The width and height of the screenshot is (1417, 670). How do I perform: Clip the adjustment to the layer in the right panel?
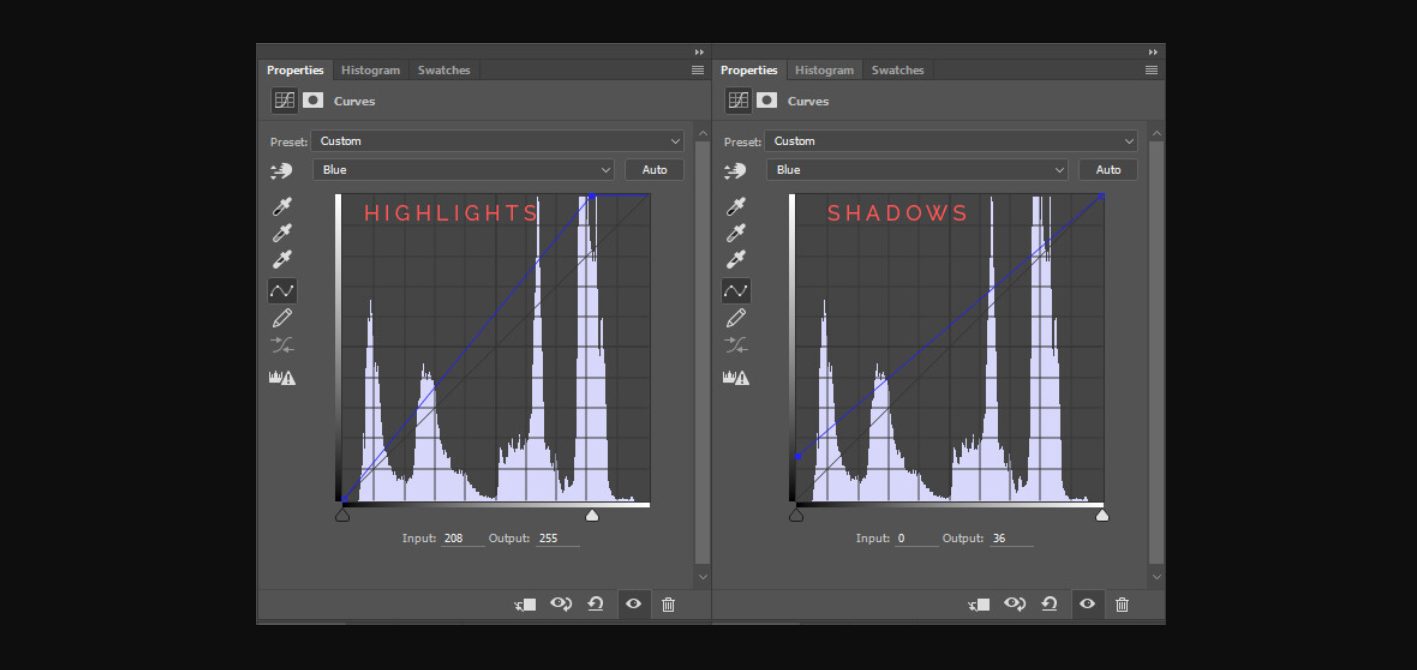980,604
